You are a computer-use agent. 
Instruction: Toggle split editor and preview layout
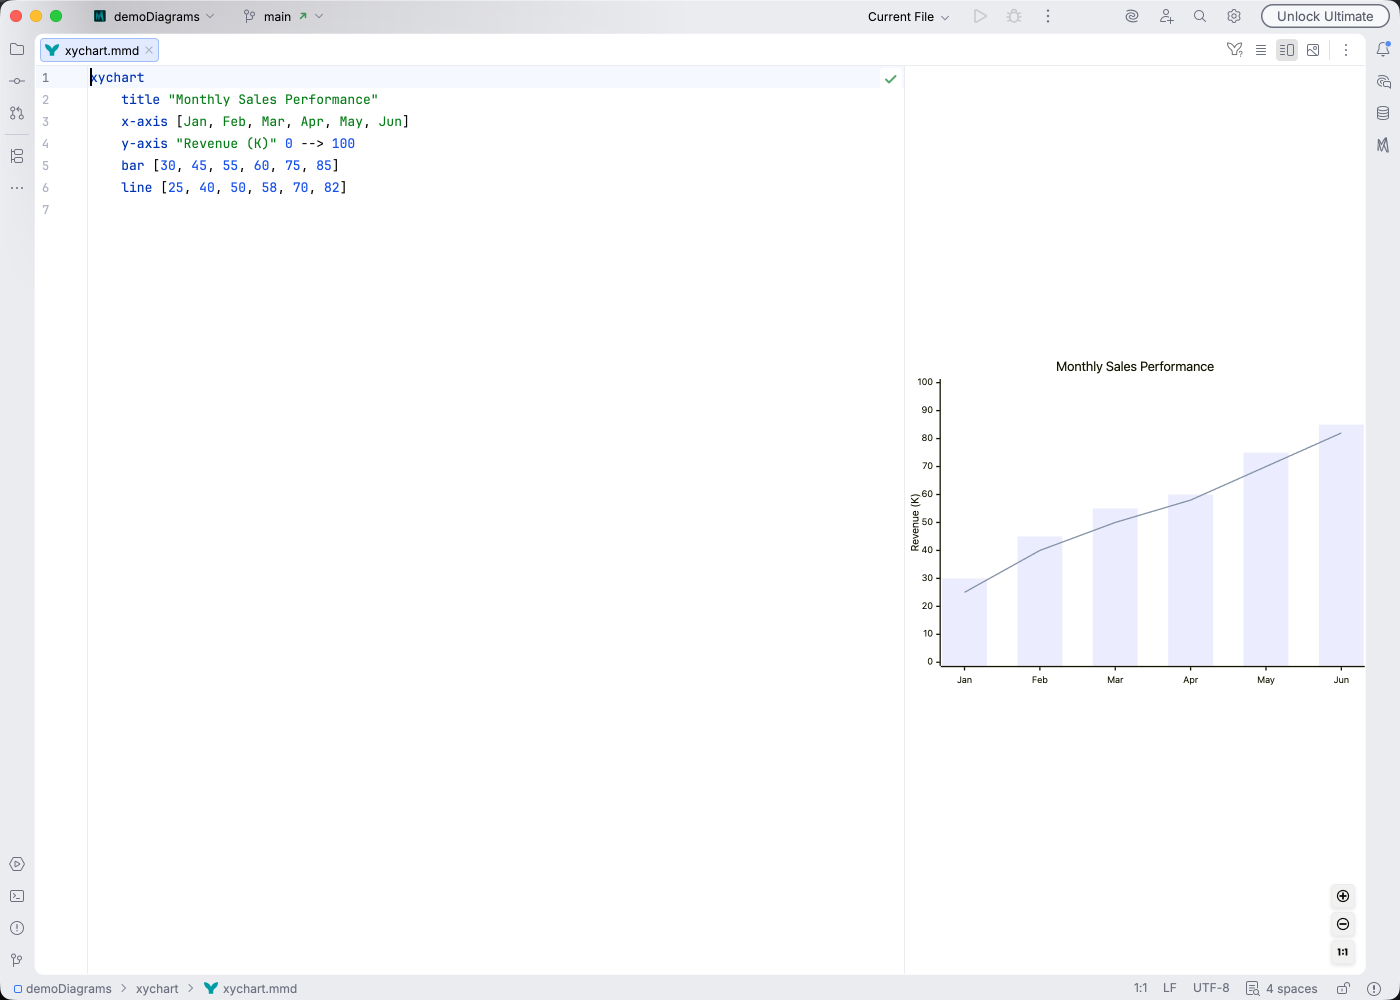click(x=1287, y=49)
